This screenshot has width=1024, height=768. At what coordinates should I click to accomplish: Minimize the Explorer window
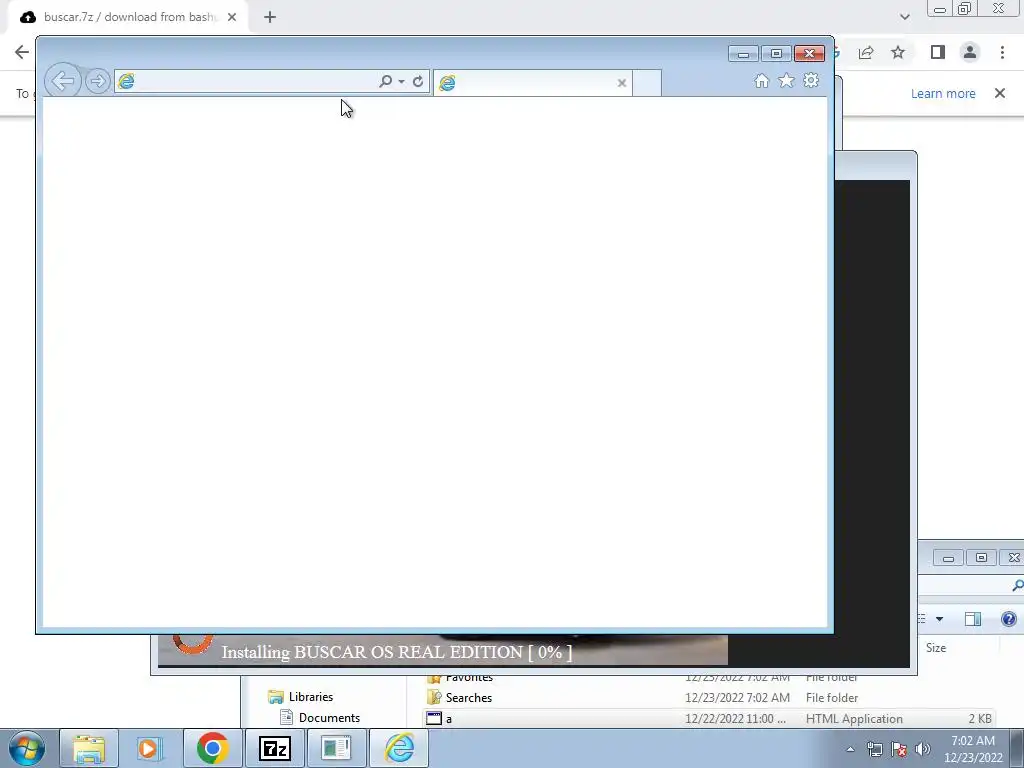click(x=948, y=558)
